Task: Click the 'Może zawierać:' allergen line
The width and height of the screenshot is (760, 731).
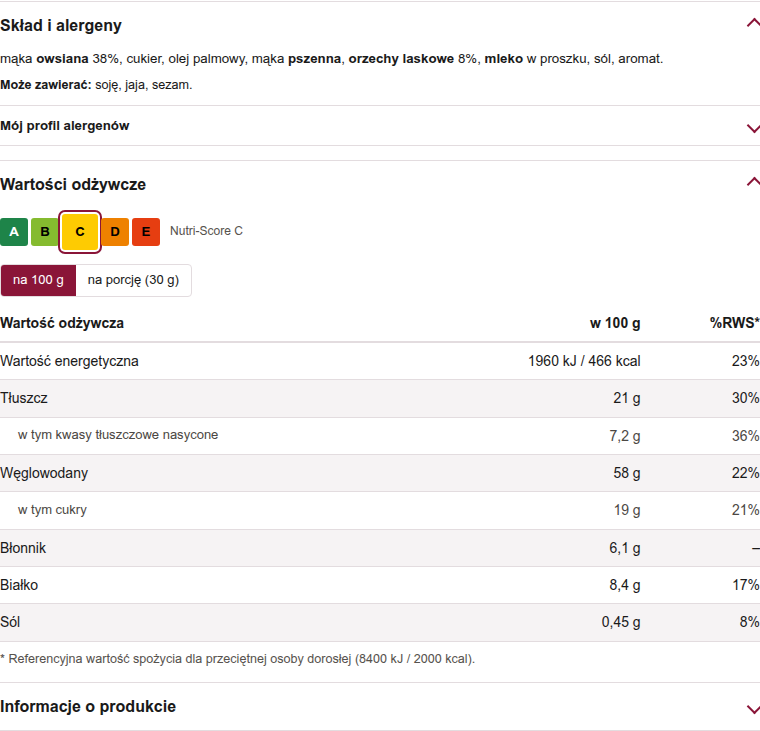Action: click(96, 85)
